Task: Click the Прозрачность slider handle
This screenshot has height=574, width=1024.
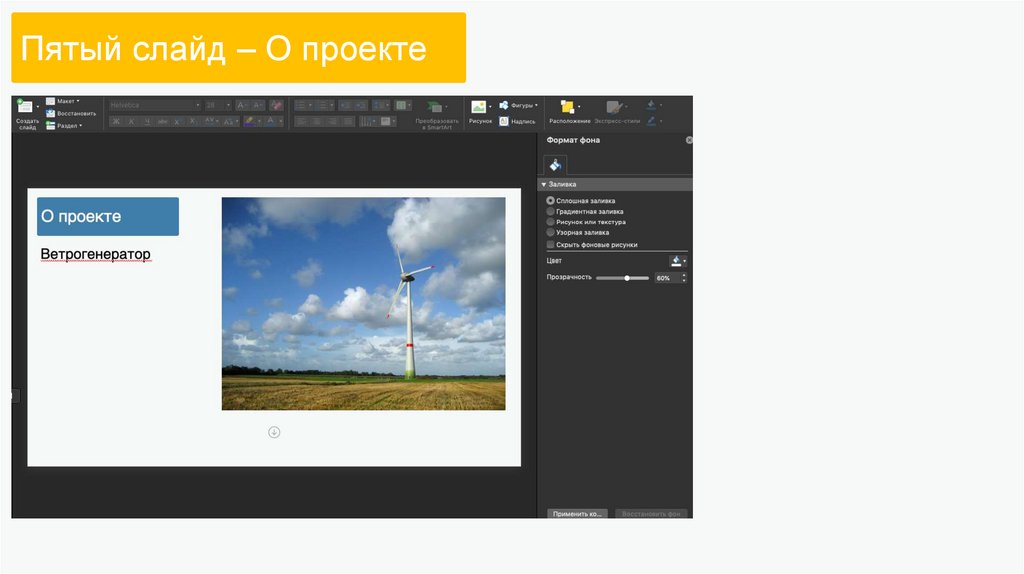Action: (x=627, y=278)
